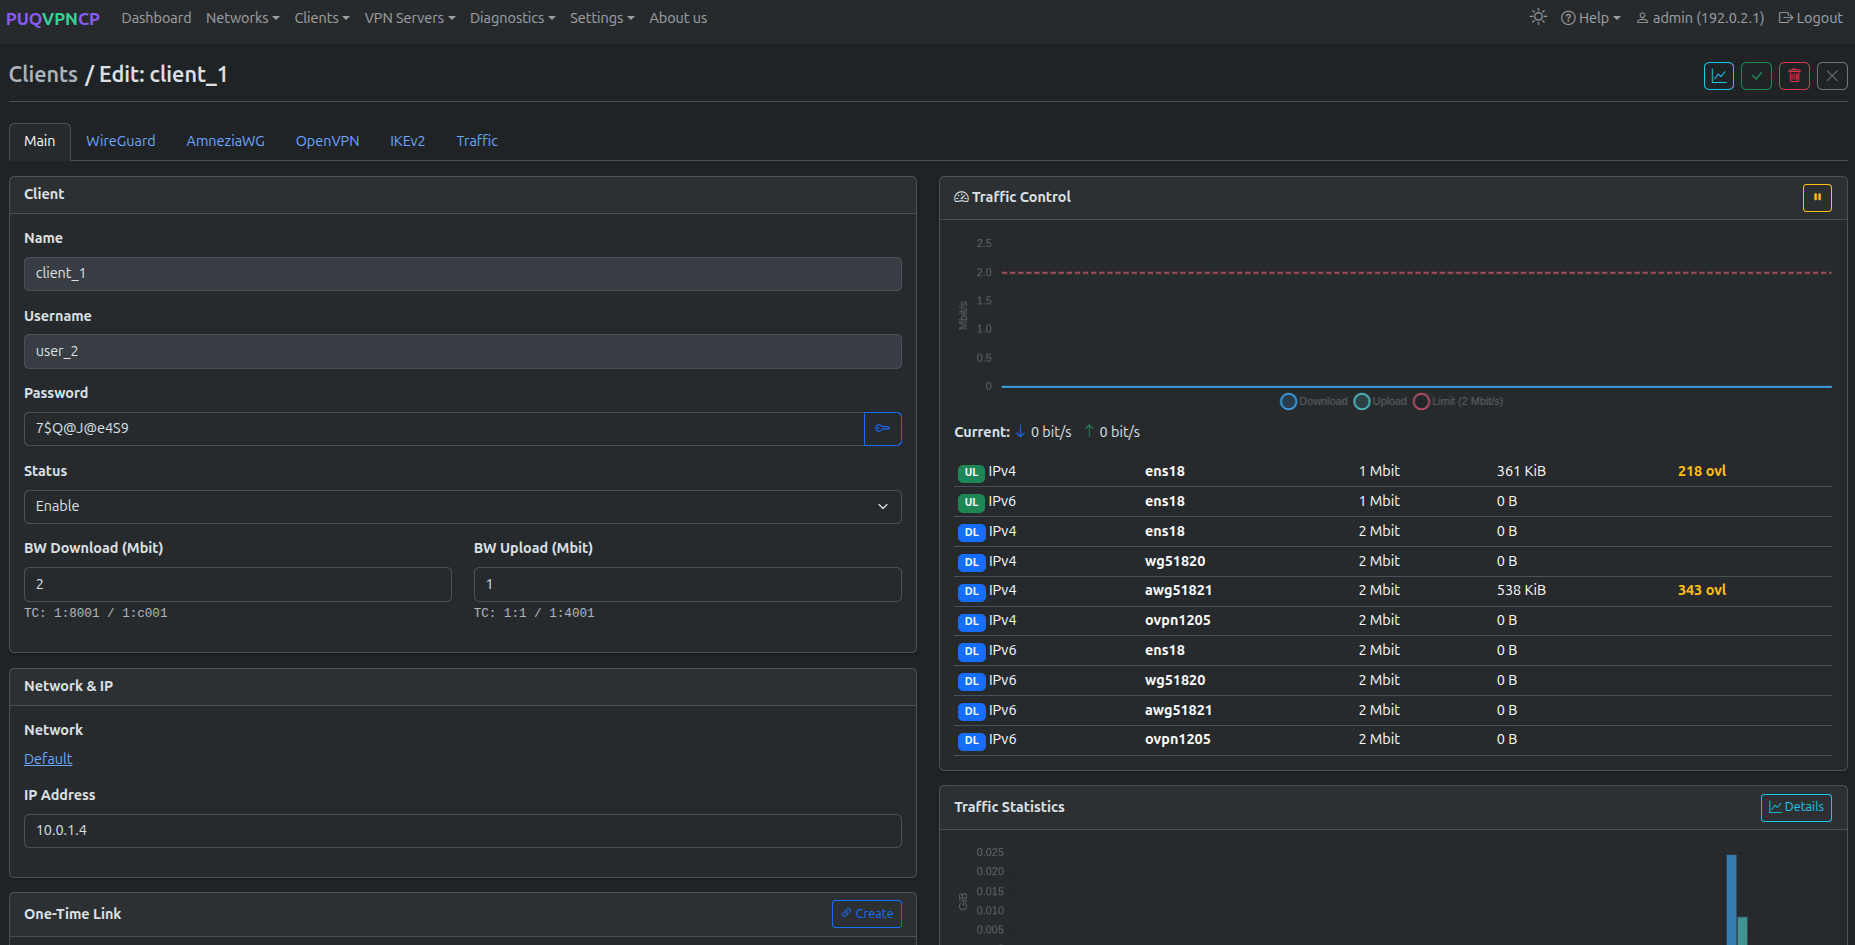
Task: Click the 361 KiB traffic value
Action: point(1521,471)
